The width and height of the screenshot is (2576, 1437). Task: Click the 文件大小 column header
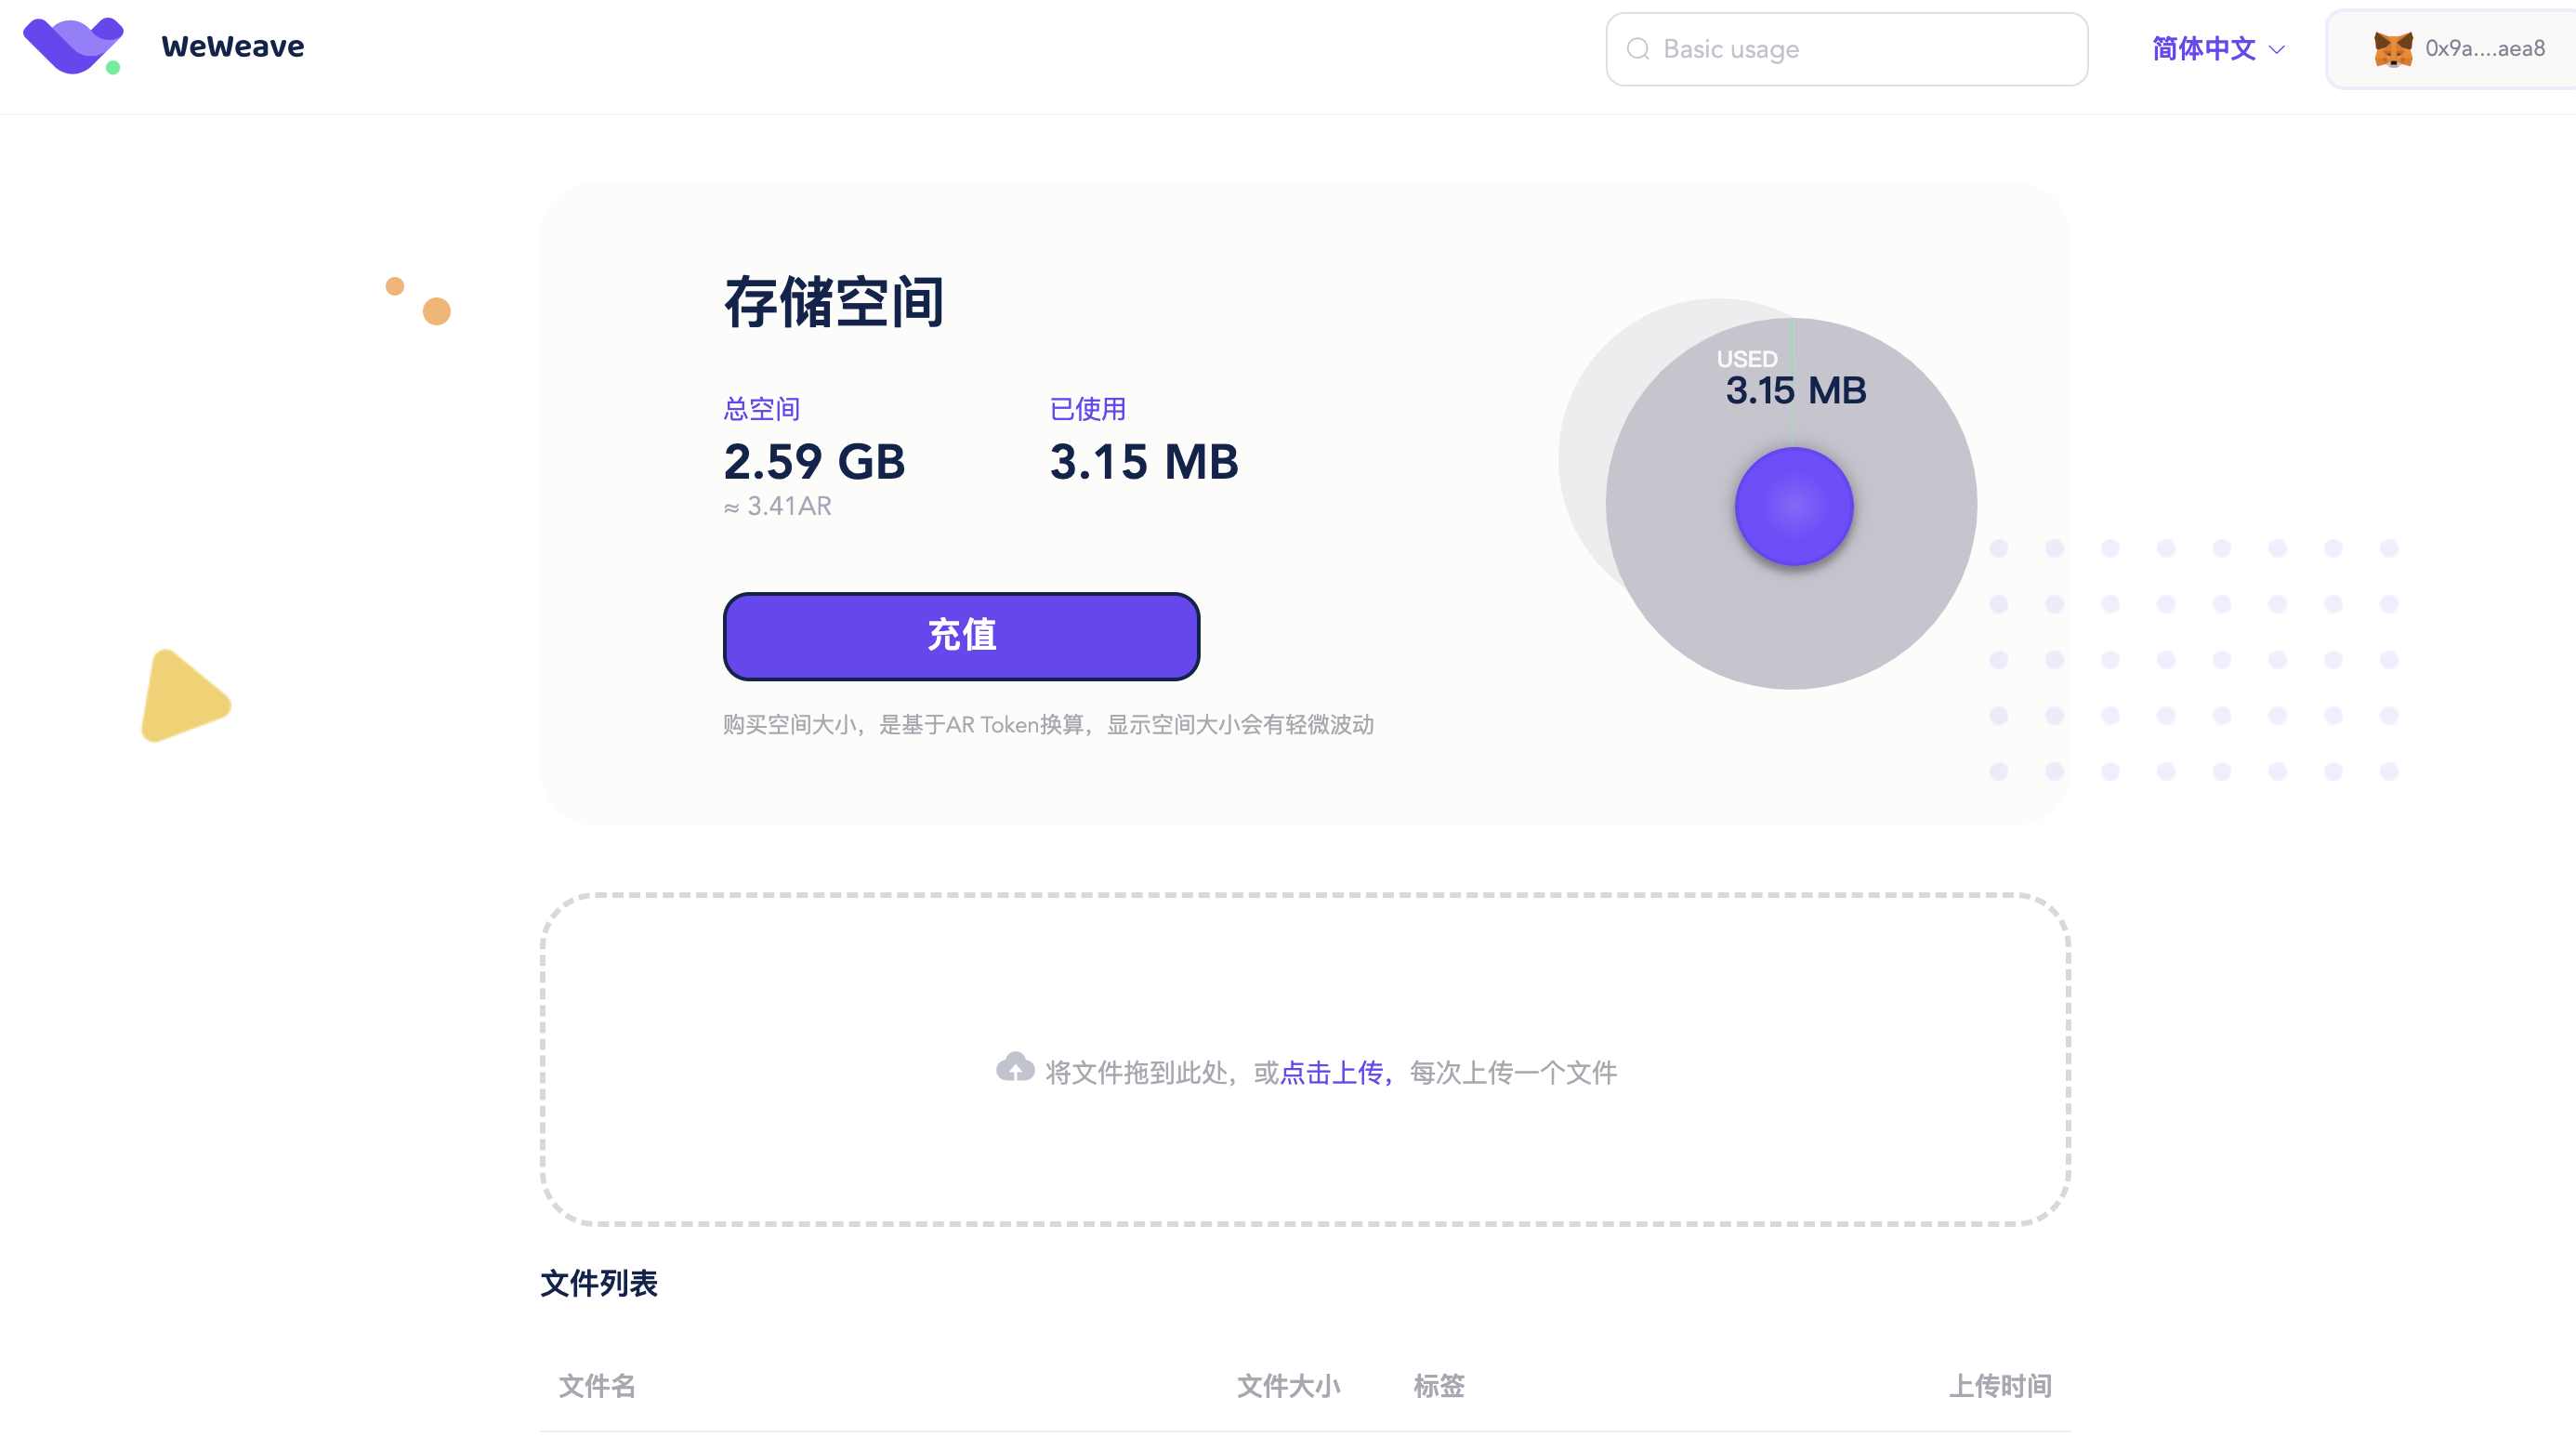(1287, 1386)
